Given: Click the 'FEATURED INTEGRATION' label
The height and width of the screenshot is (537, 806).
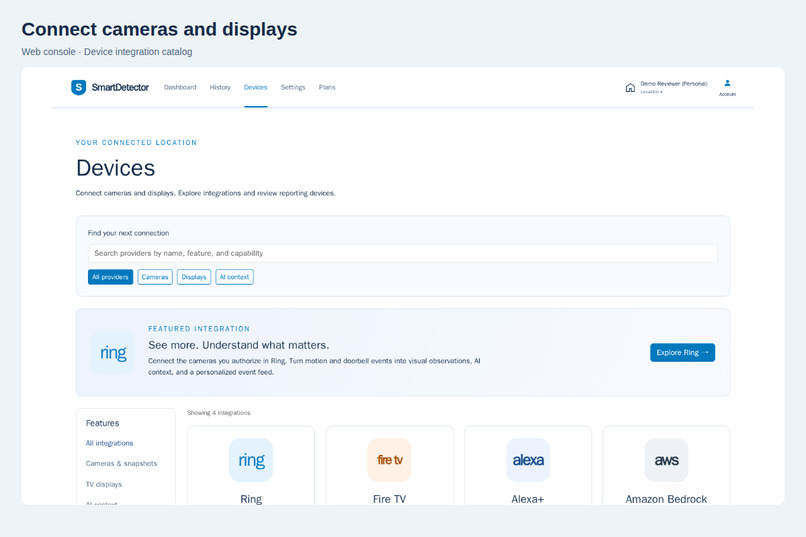Looking at the screenshot, I should (199, 328).
